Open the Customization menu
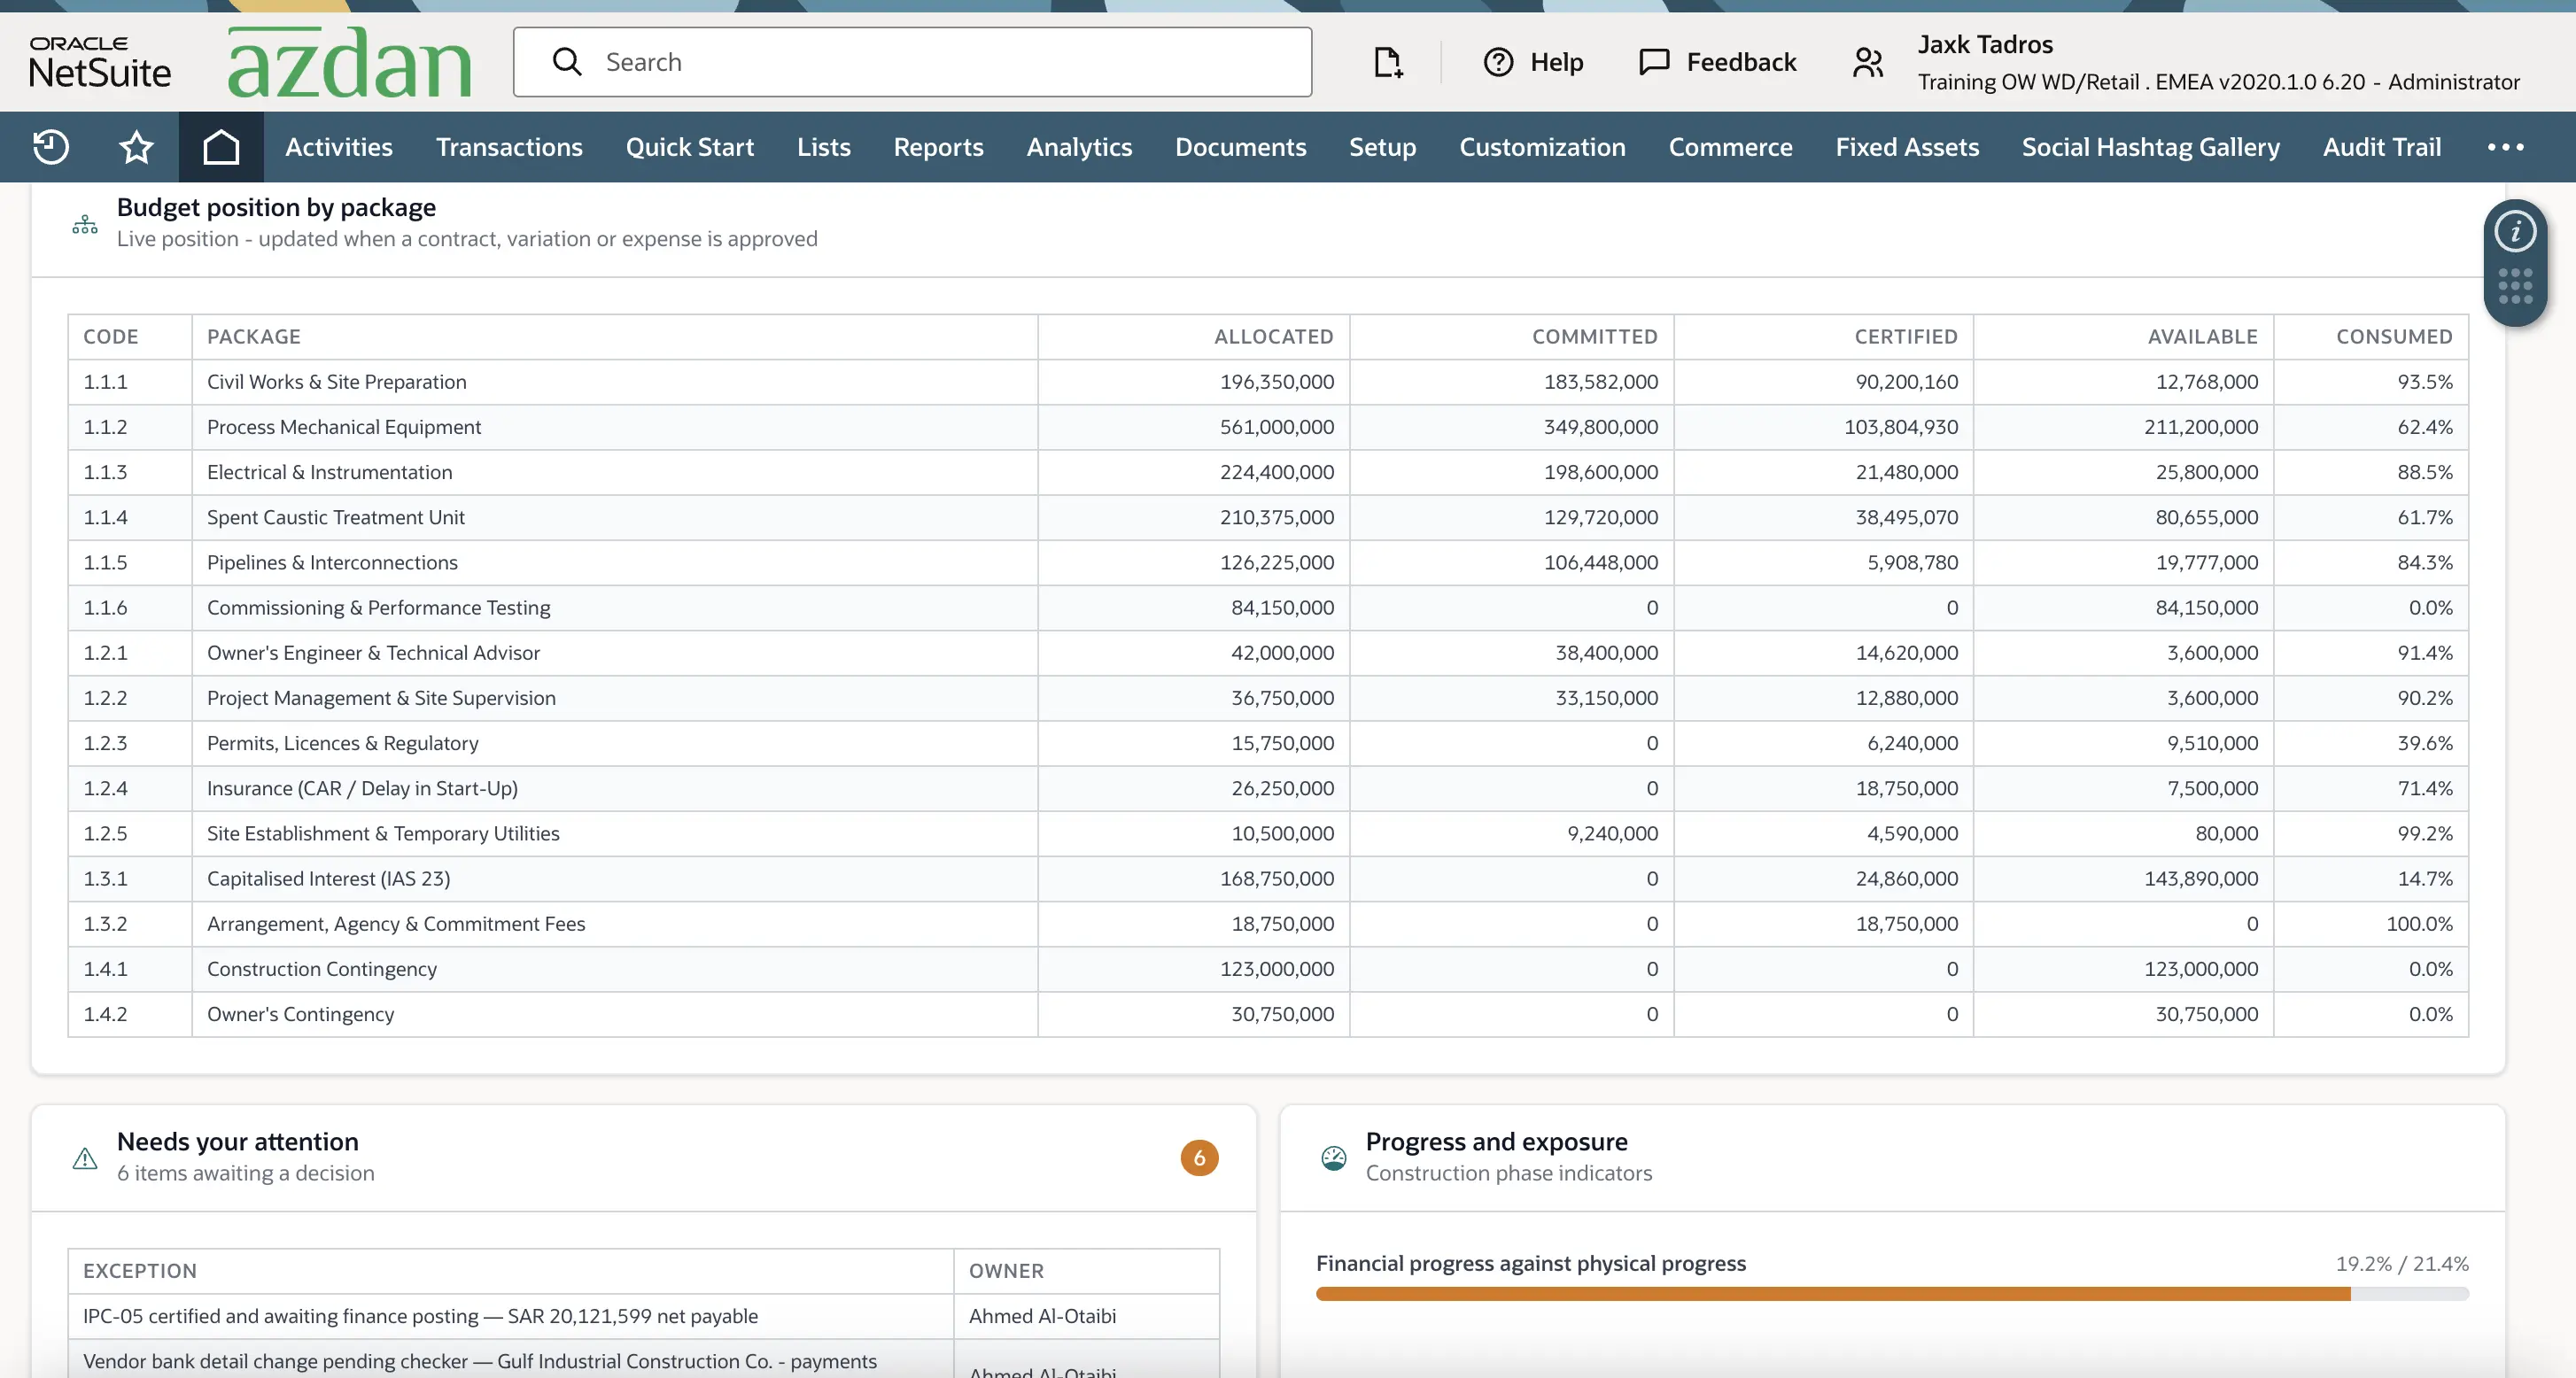The height and width of the screenshot is (1378, 2576). point(1542,147)
